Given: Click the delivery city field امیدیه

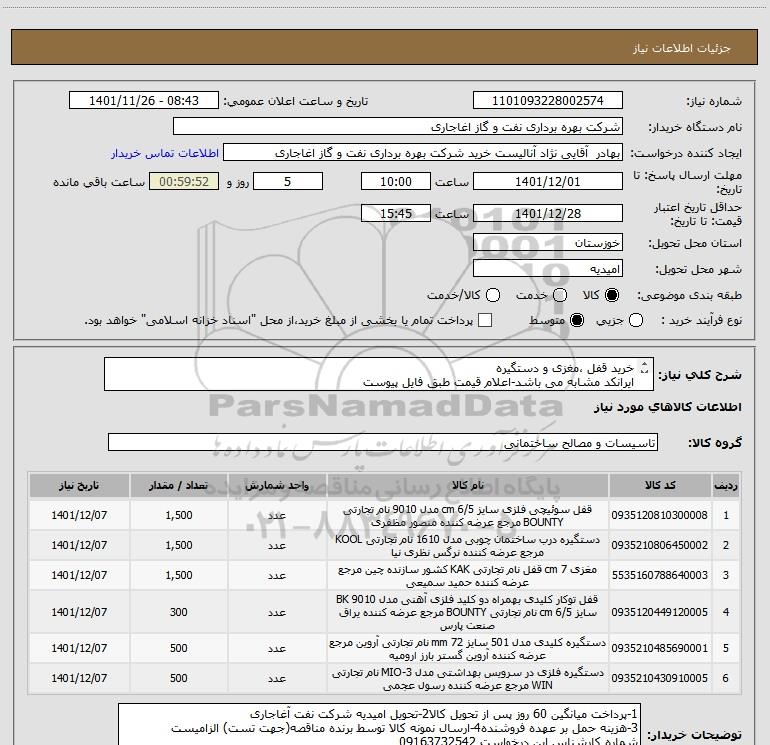Looking at the screenshot, I should point(548,269).
